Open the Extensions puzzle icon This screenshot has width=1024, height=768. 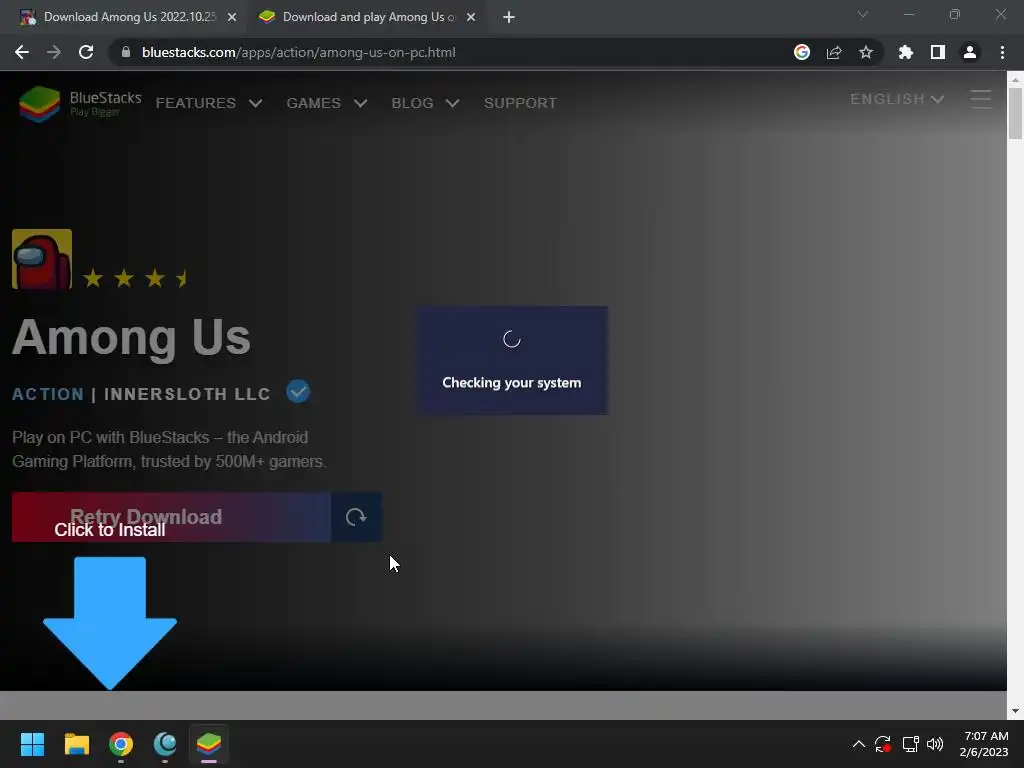tap(906, 52)
